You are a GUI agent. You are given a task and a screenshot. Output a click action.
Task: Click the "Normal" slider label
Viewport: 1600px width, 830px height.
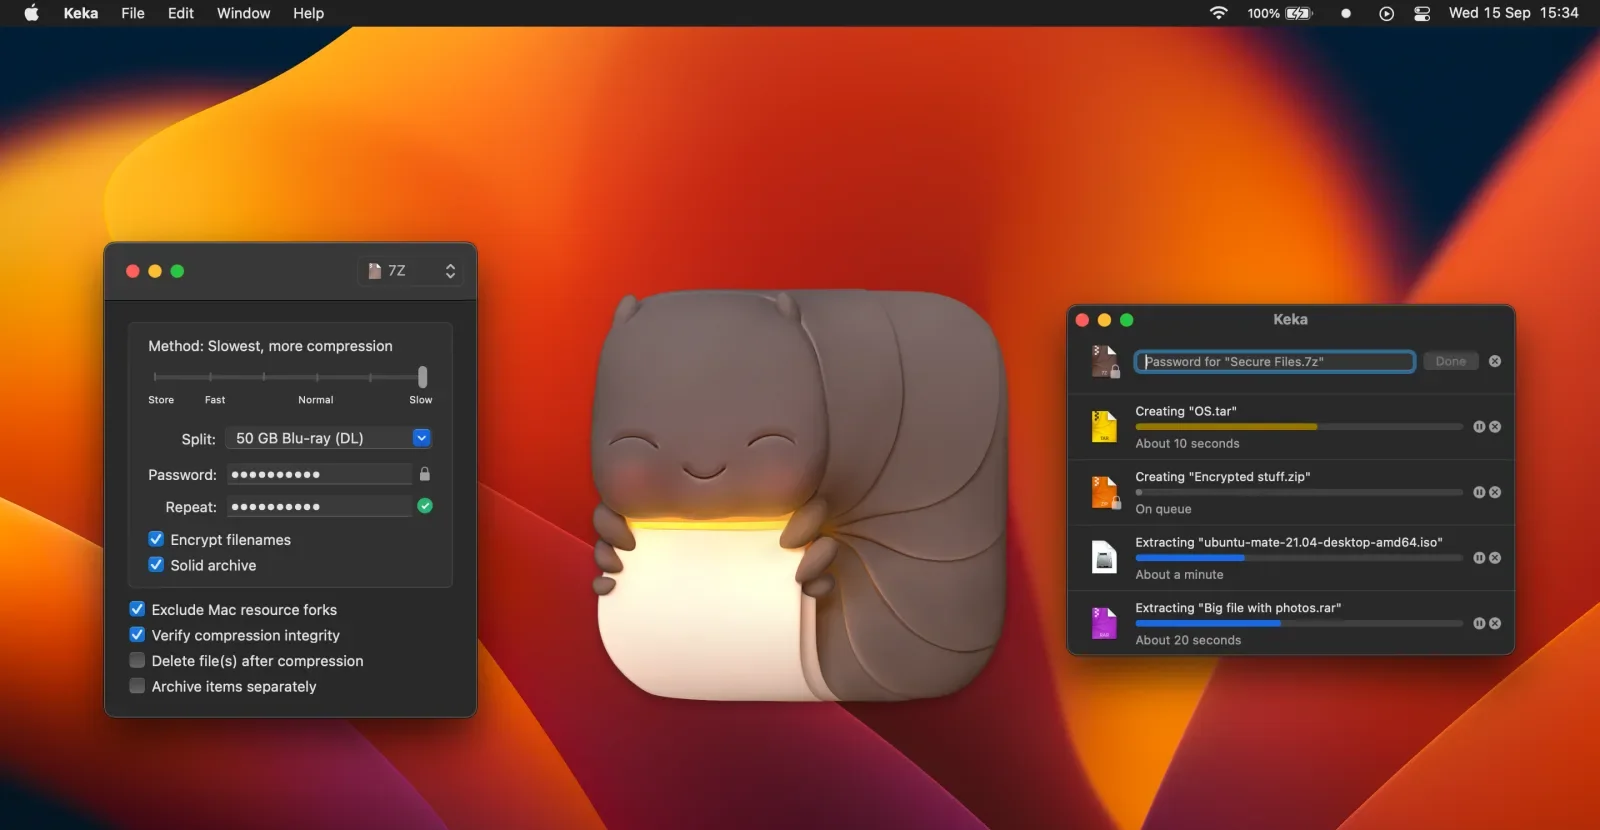pyautogui.click(x=316, y=400)
